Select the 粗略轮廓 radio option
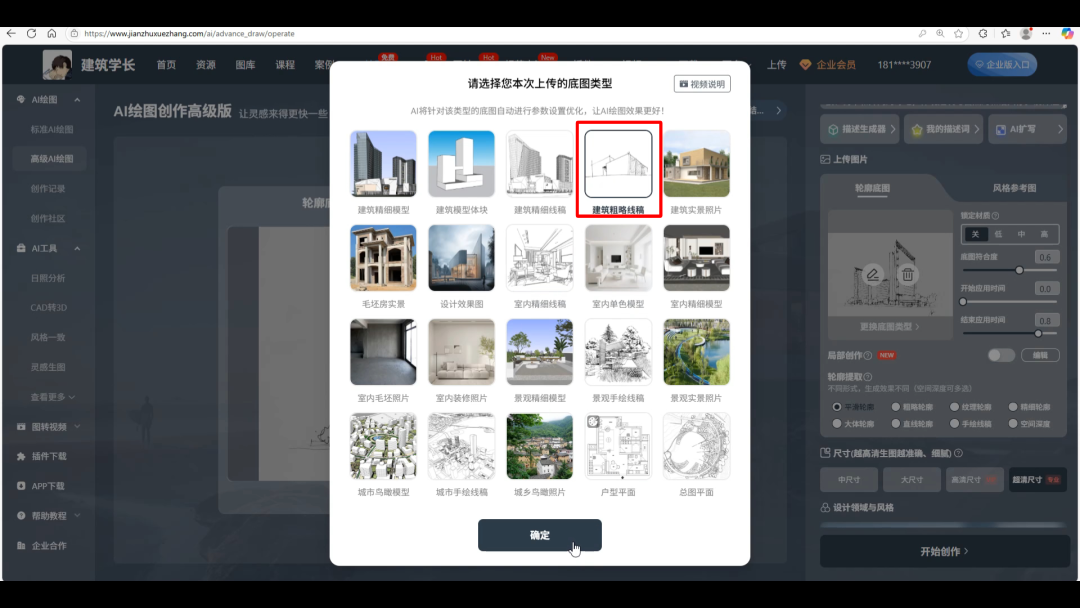This screenshot has width=1080, height=608. 895,407
